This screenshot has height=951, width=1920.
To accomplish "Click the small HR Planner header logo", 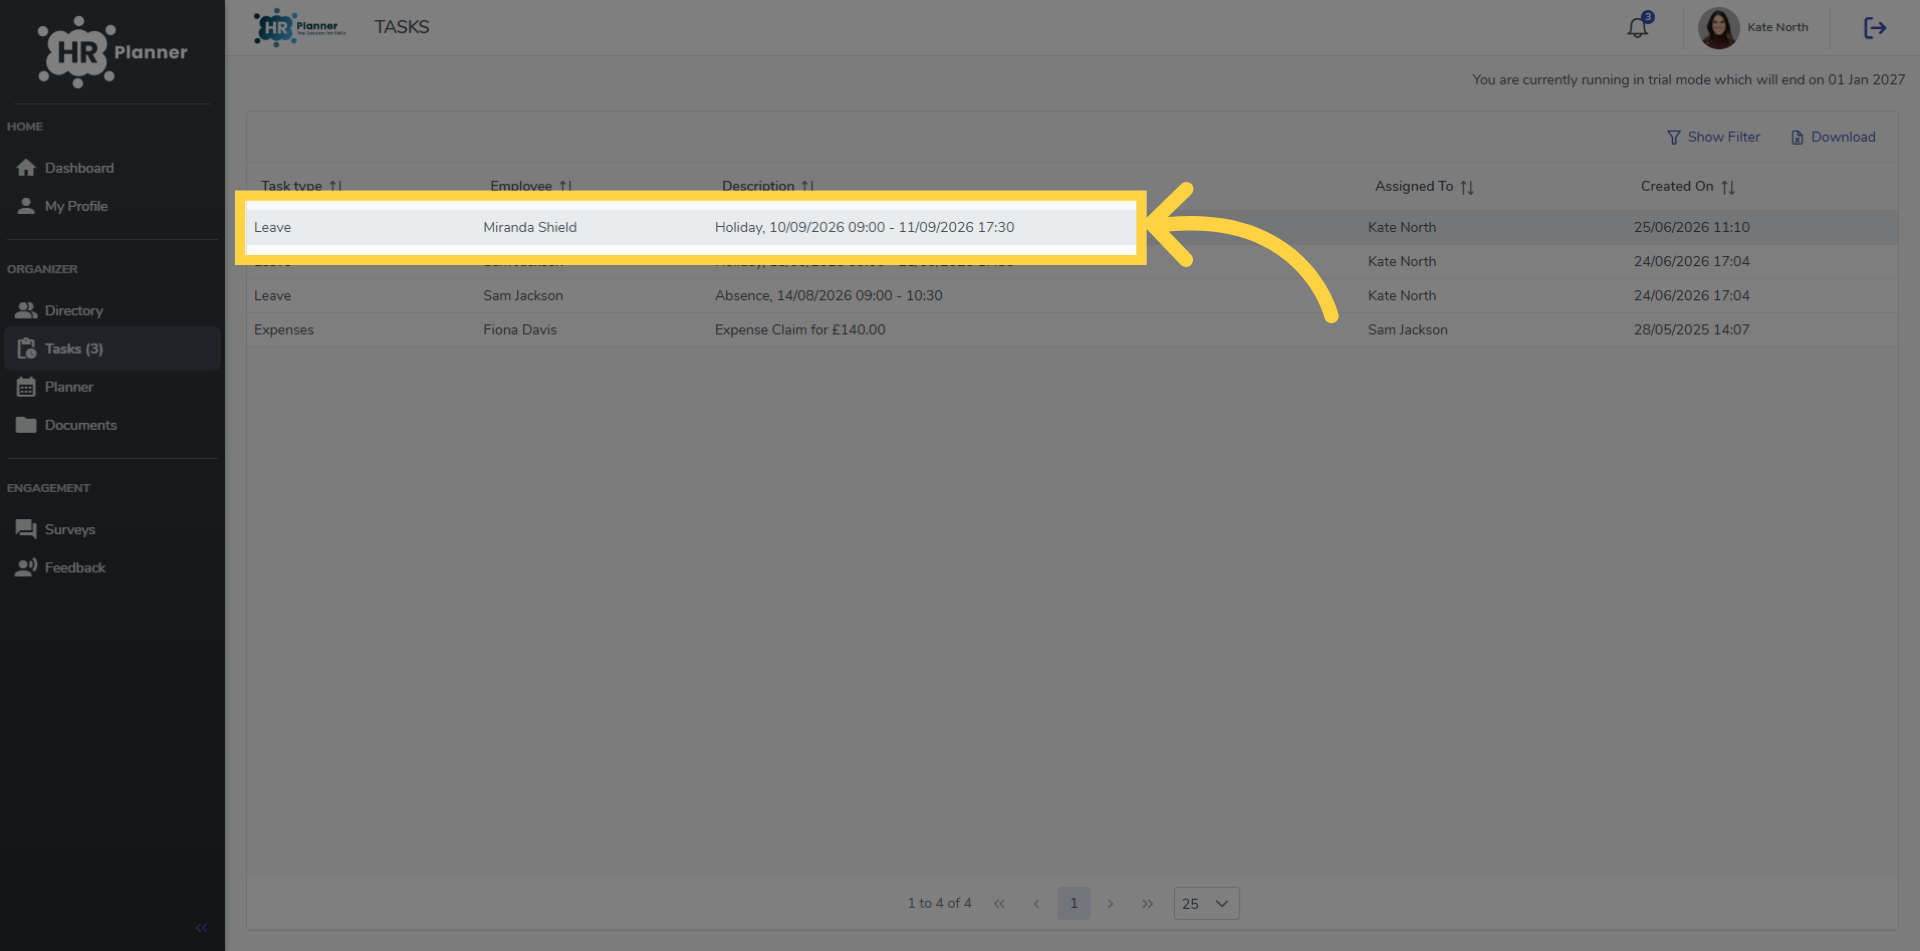I will pos(300,27).
